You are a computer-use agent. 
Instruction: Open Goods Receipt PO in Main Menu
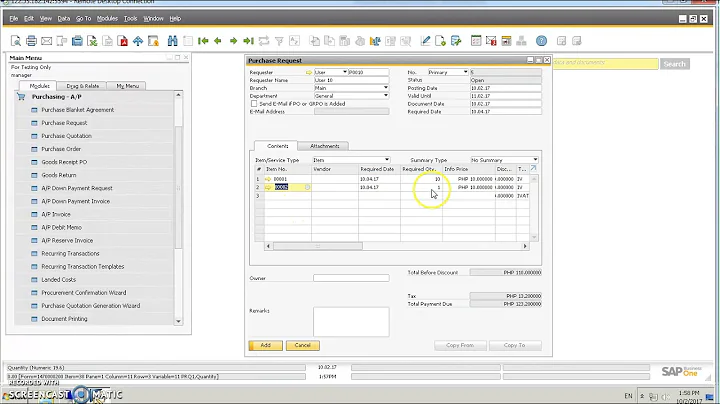(x=64, y=162)
